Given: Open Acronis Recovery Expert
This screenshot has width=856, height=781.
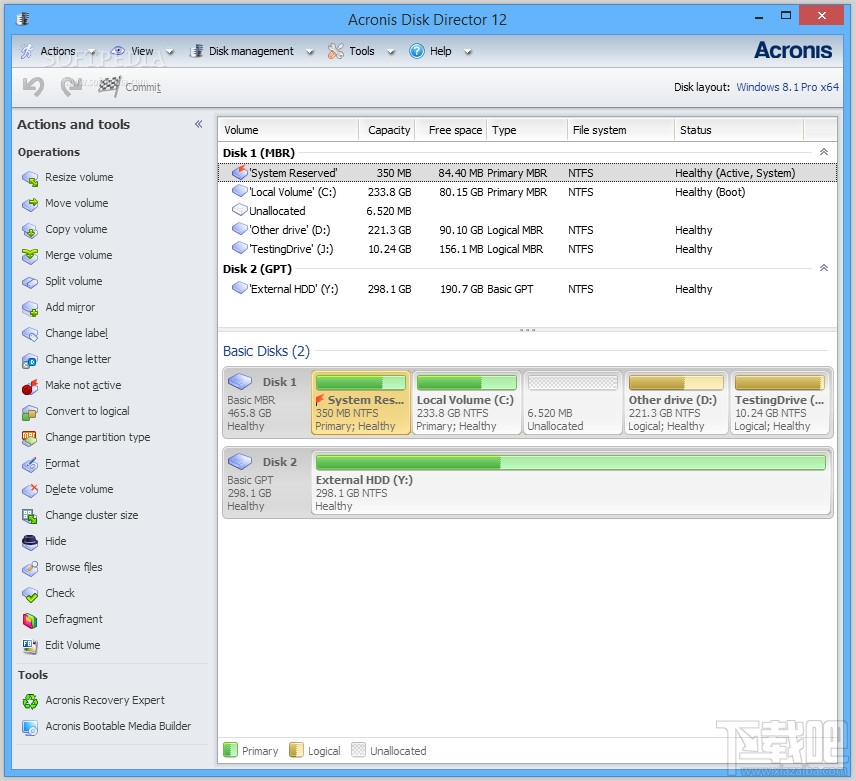Looking at the screenshot, I should click(x=94, y=700).
